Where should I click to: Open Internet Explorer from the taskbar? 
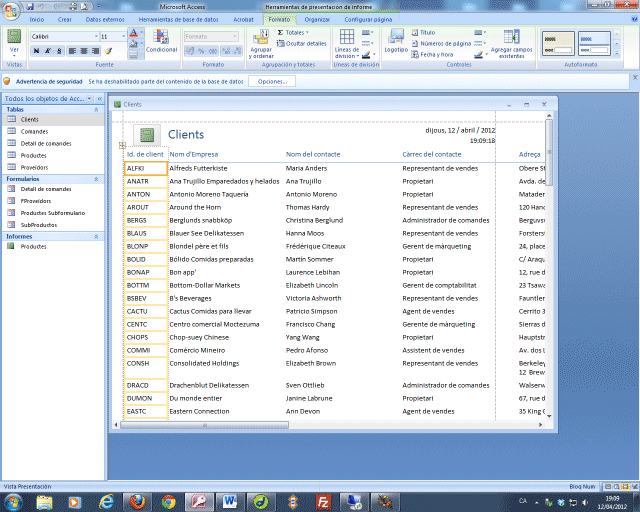[107, 502]
